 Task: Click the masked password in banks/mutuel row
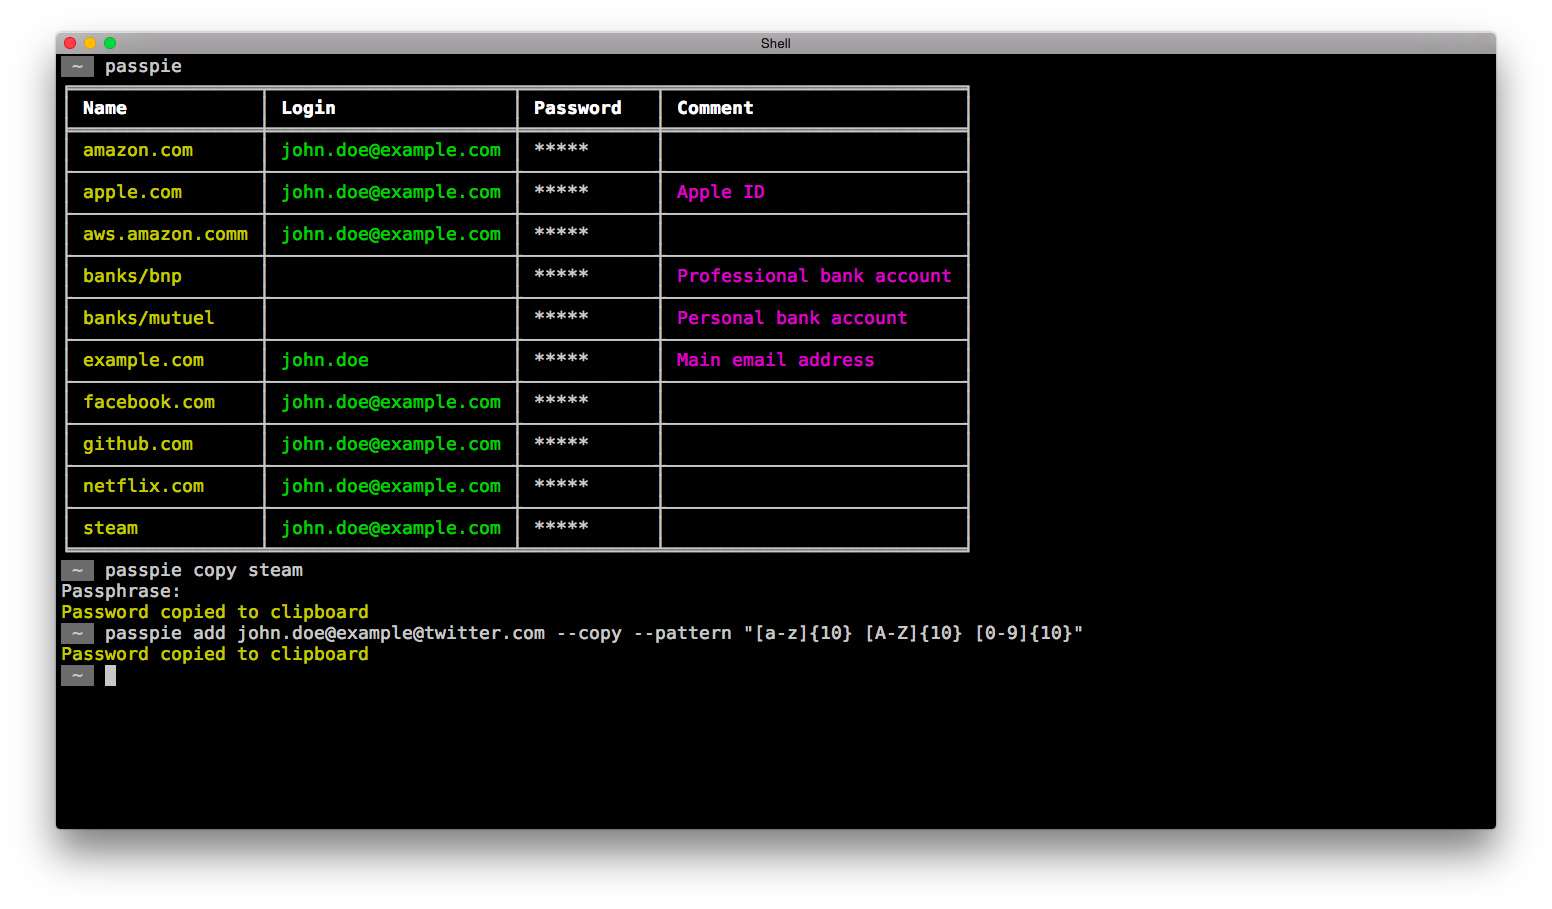pos(561,316)
